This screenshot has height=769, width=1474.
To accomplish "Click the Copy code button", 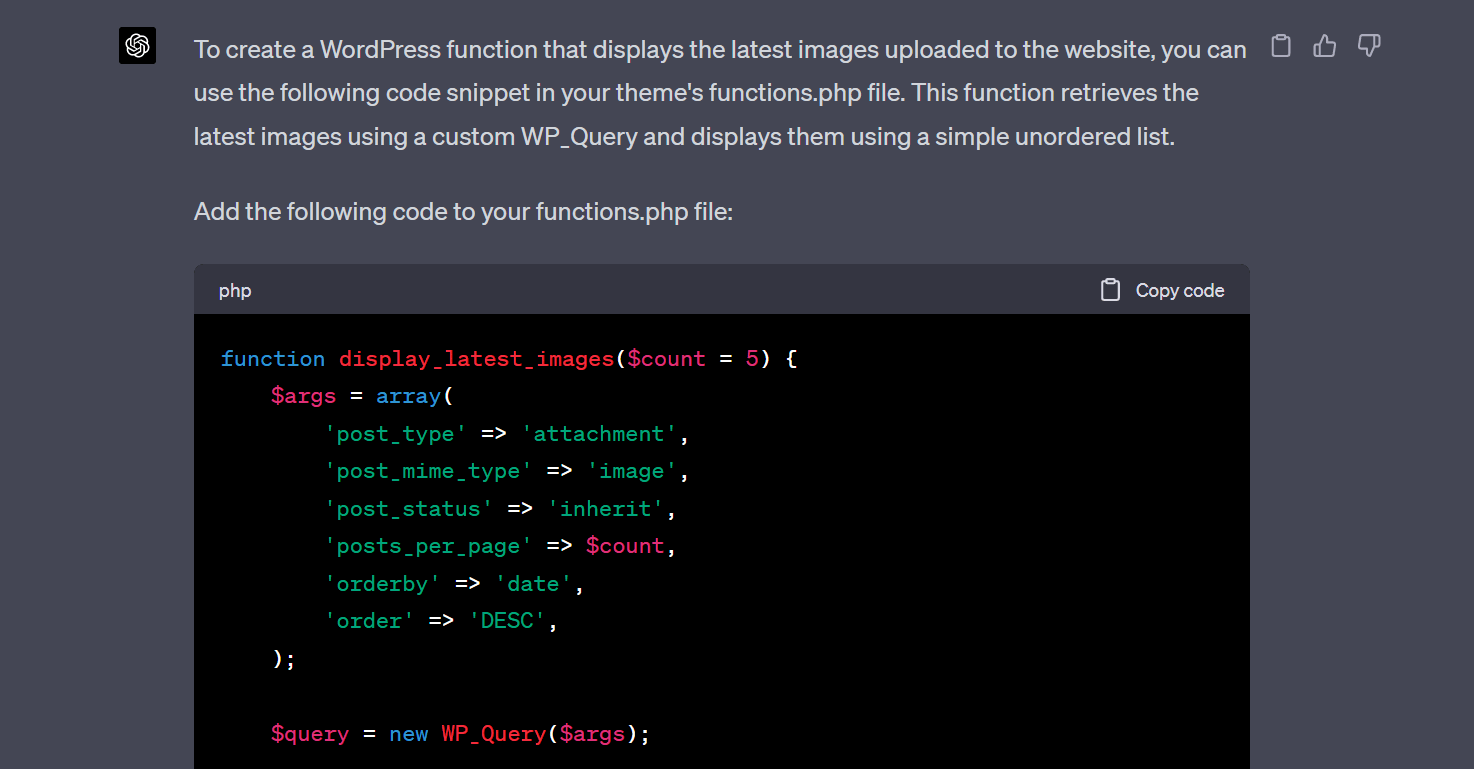I will (1179, 290).
